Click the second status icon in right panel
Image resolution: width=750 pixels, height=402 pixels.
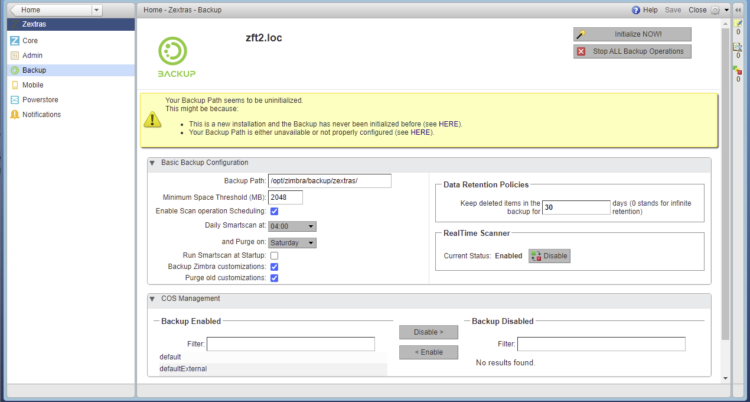(738, 47)
